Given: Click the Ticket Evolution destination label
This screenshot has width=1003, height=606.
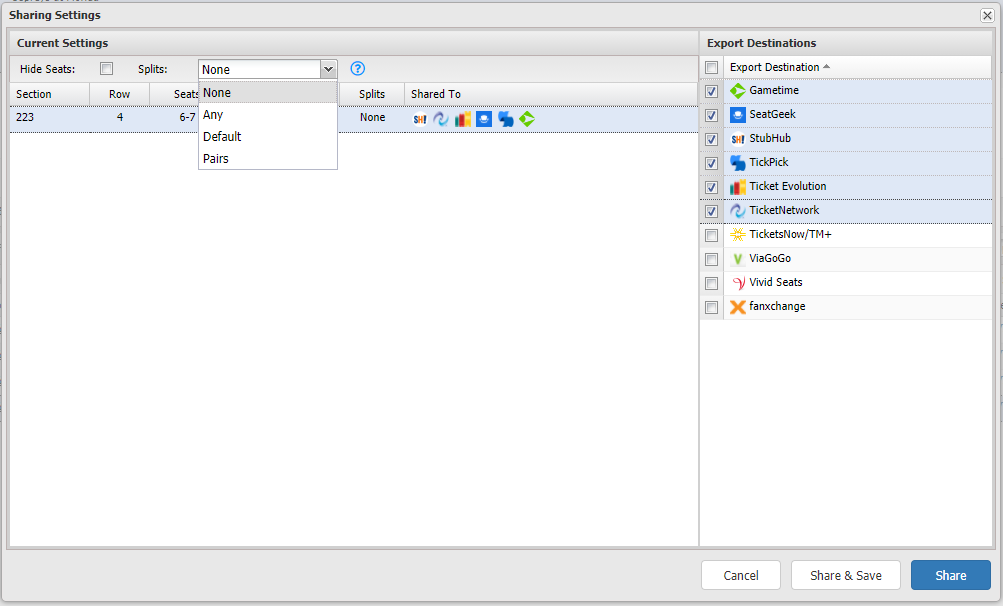Looking at the screenshot, I should point(788,186).
